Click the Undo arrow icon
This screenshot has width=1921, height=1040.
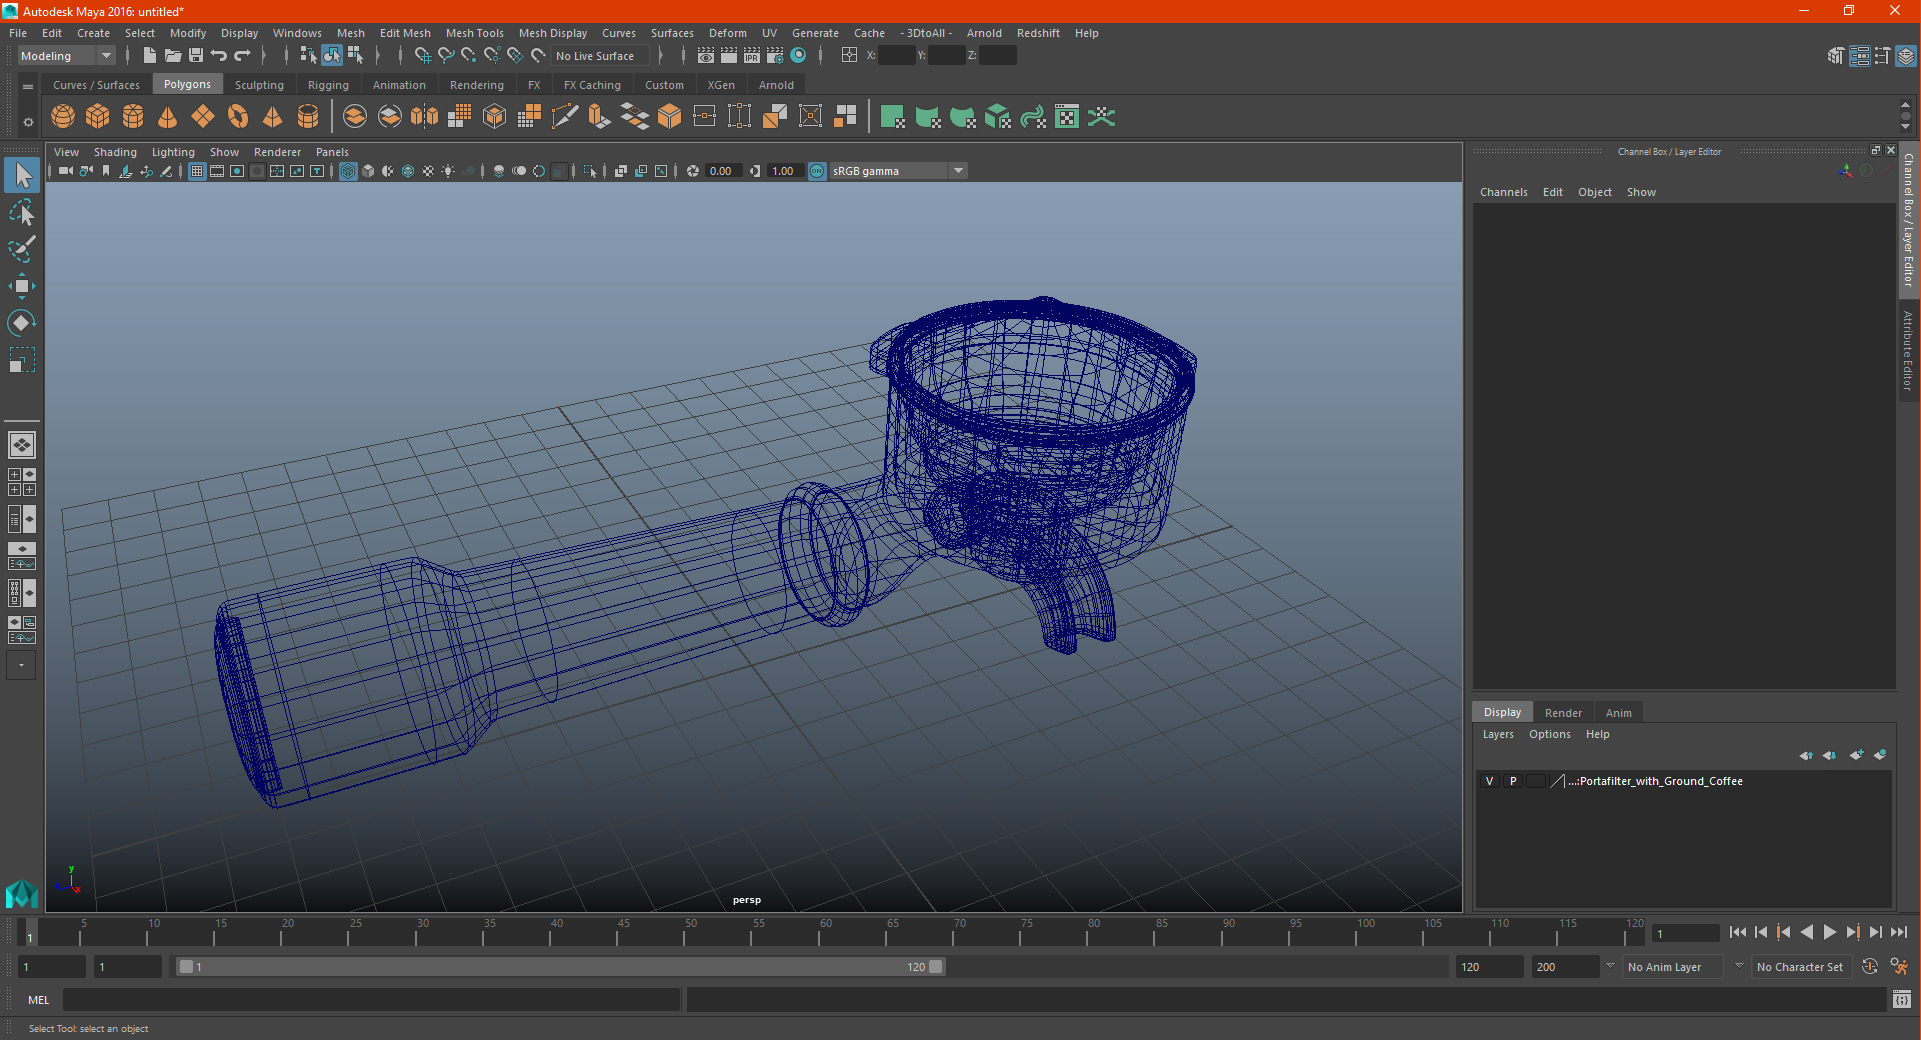click(219, 56)
